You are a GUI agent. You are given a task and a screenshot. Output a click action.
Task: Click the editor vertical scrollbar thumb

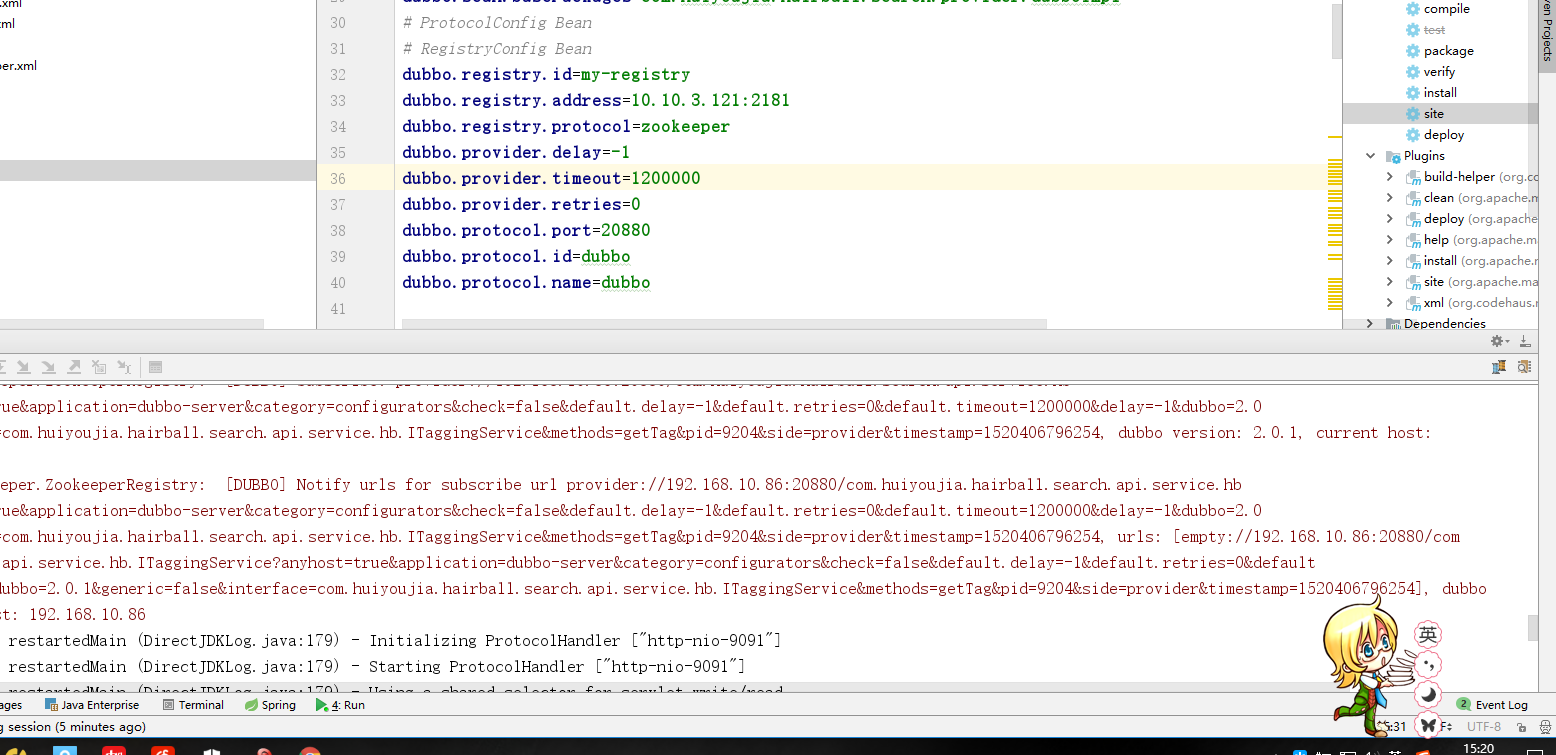1337,30
